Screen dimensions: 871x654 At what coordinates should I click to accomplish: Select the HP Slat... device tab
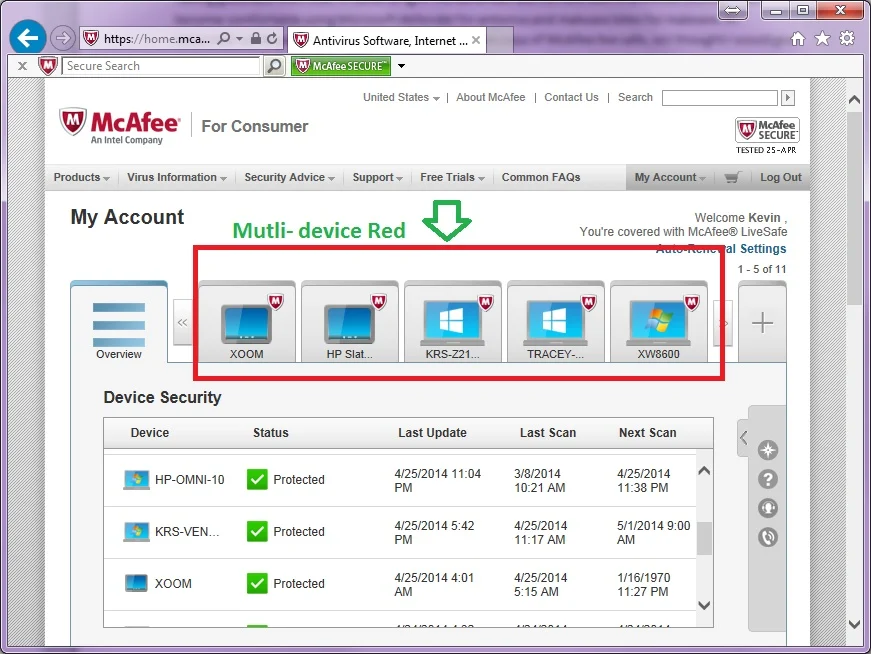coord(349,322)
